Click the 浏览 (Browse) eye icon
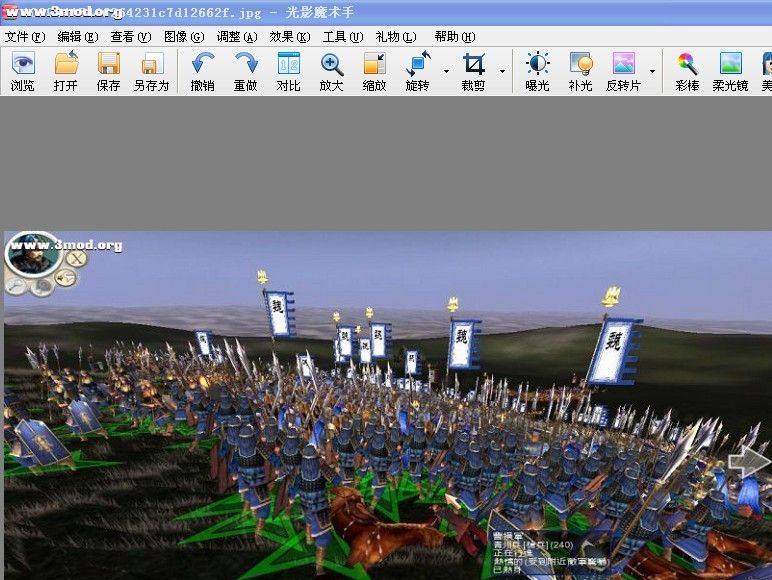Screen dimensions: 772x580 22,71
